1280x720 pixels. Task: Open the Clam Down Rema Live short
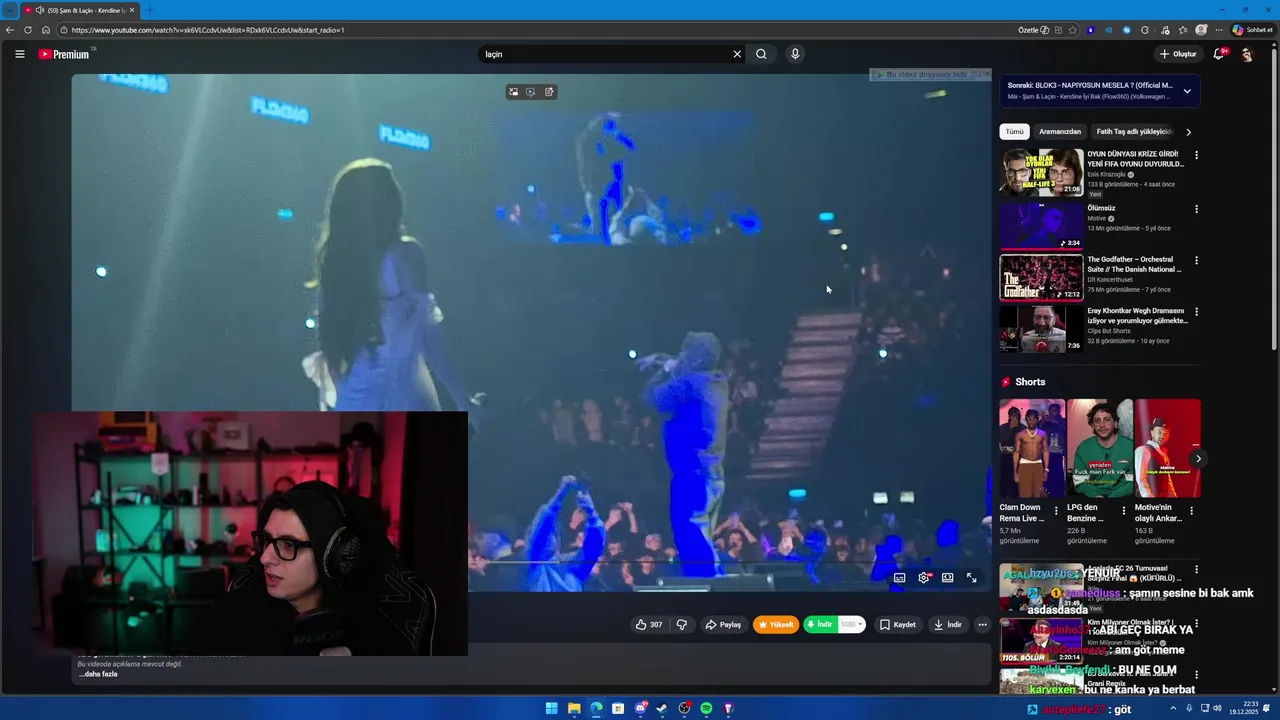[x=1032, y=448]
